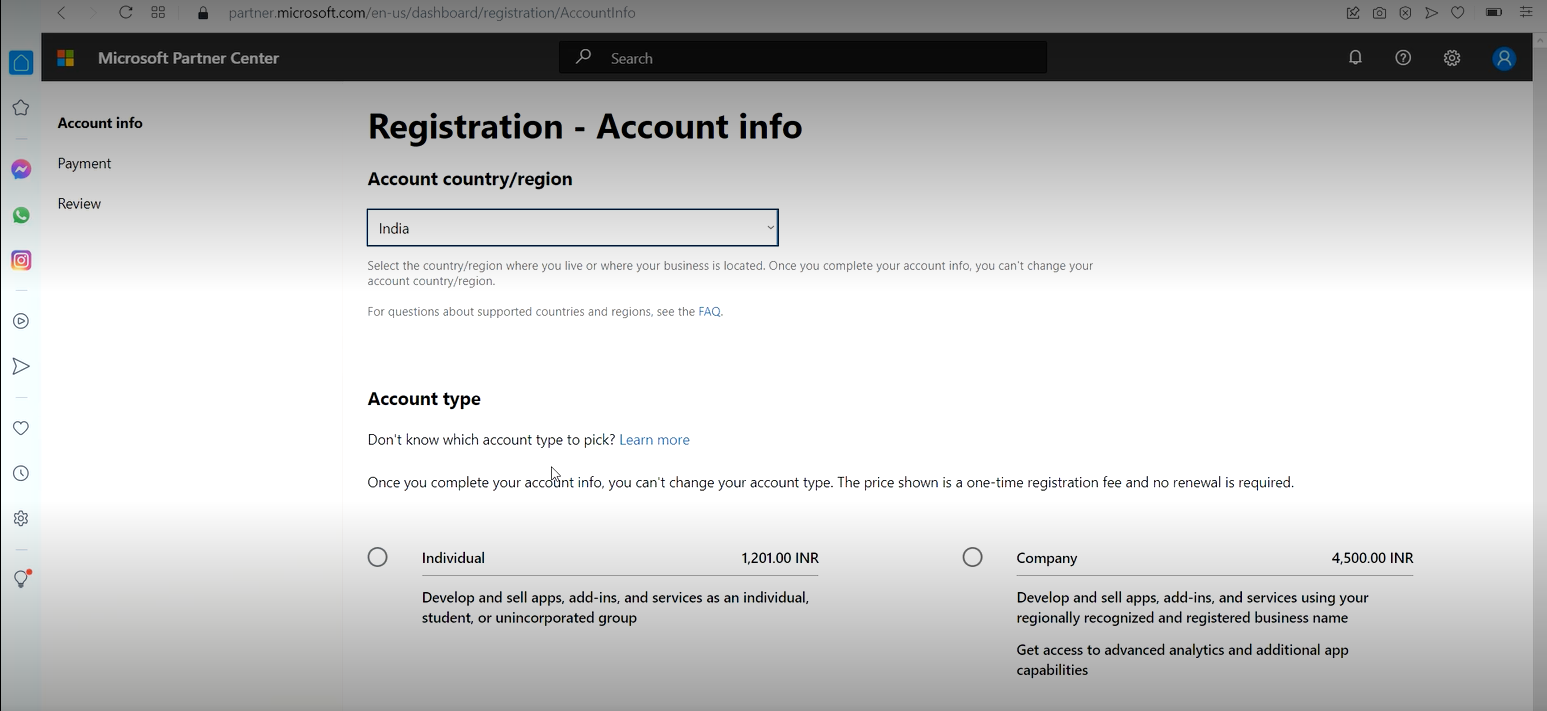Viewport: 1547px width, 711px height.
Task: Open the FAQ link
Action: pos(709,312)
